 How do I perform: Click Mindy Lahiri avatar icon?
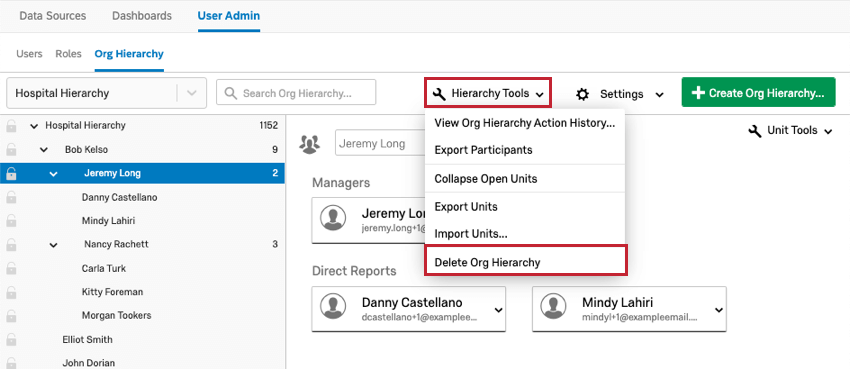(554, 307)
